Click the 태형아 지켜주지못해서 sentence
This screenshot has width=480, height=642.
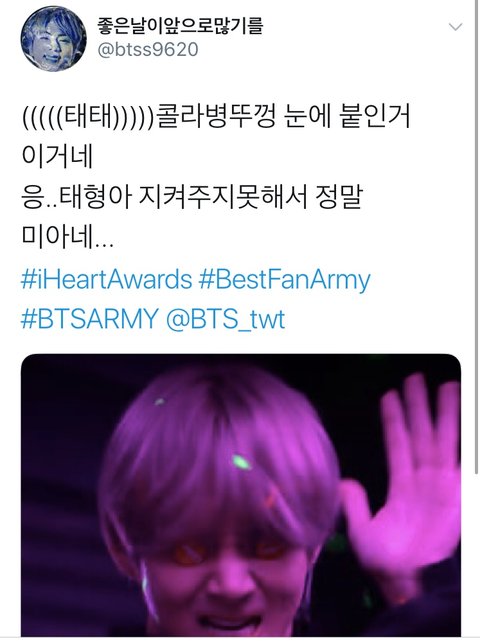pyautogui.click(x=183, y=197)
